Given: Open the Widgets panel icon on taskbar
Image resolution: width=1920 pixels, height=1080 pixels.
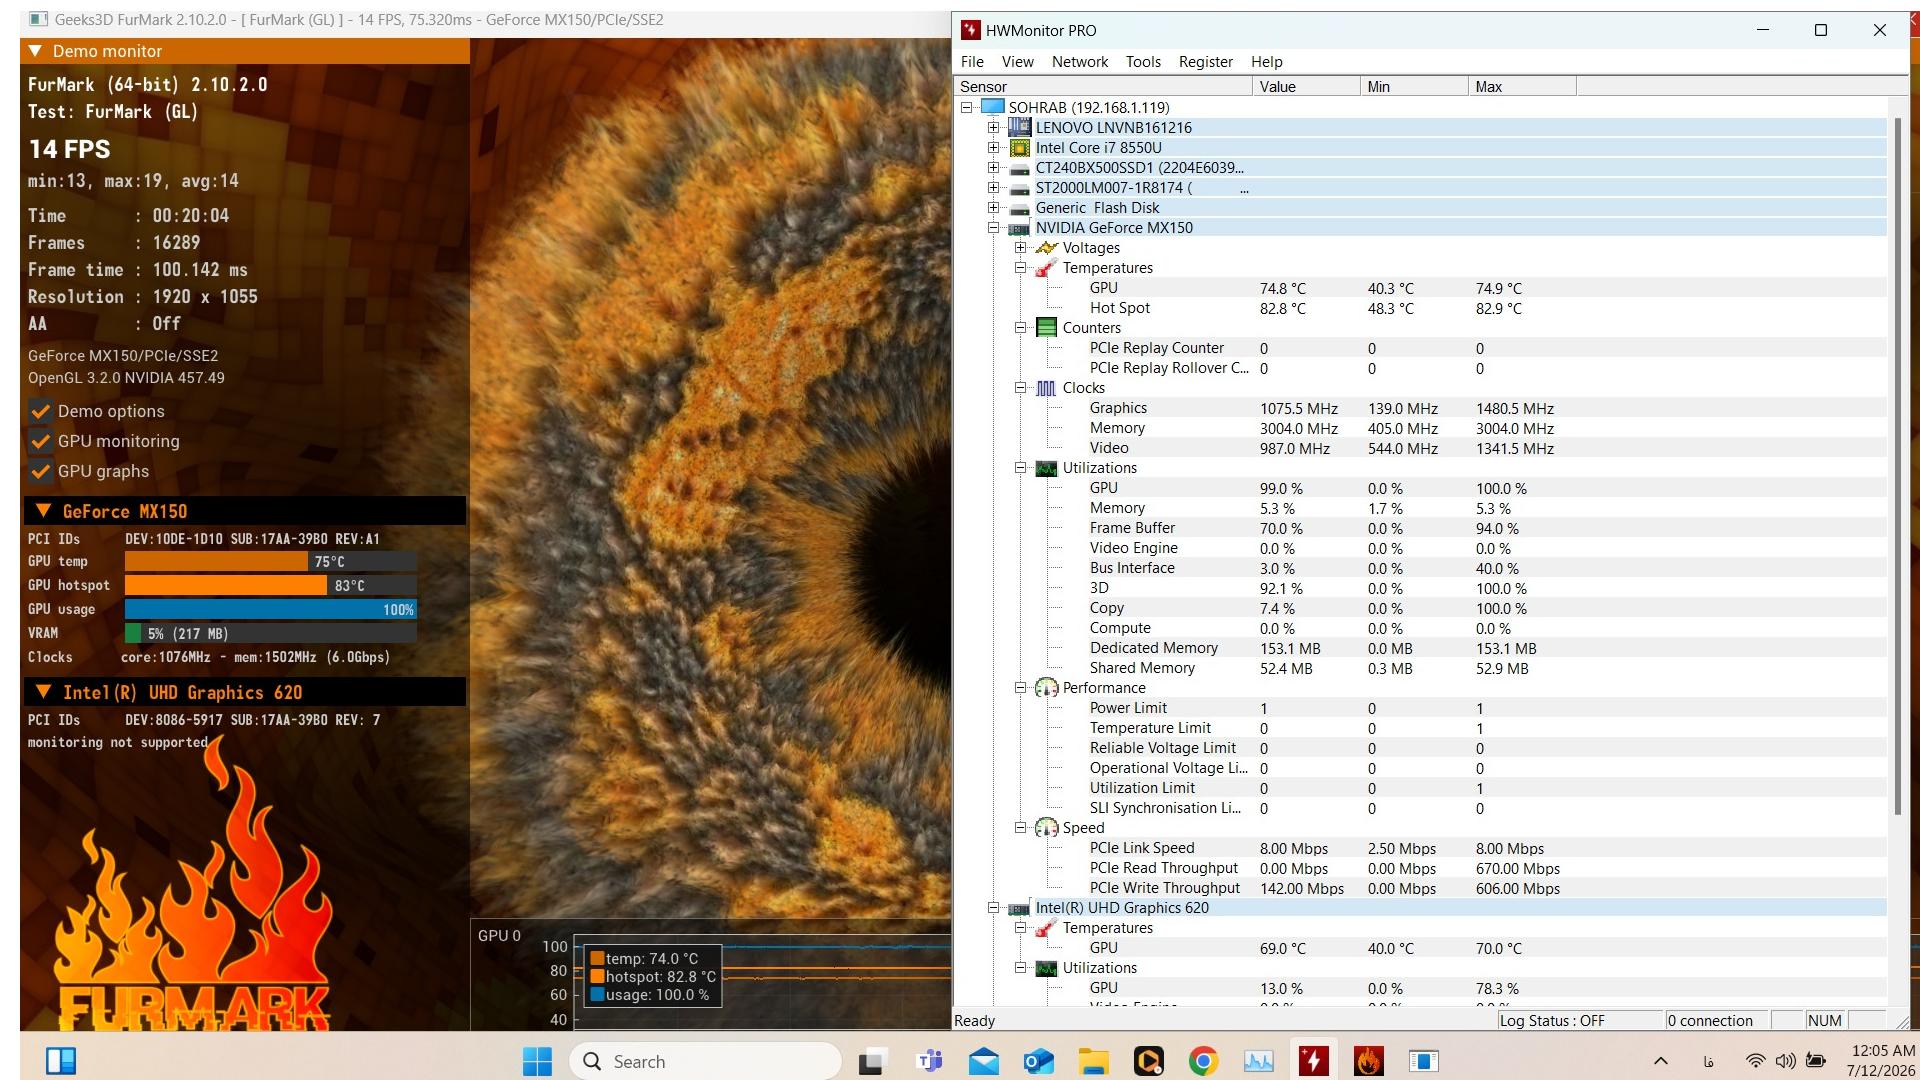Looking at the screenshot, I should (61, 1061).
